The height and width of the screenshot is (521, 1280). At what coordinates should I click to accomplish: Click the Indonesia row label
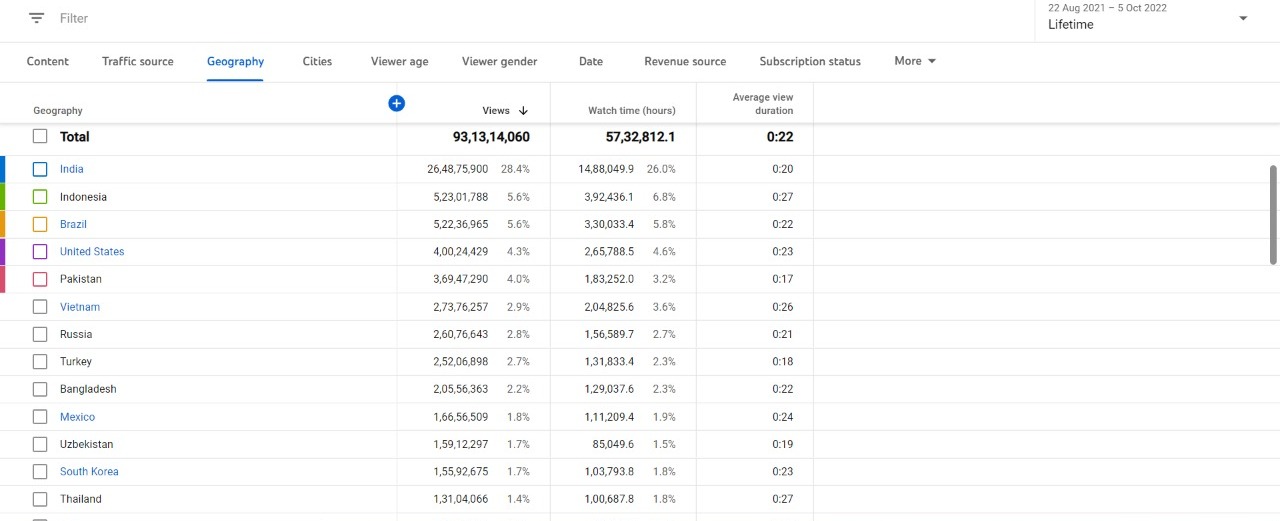click(83, 197)
